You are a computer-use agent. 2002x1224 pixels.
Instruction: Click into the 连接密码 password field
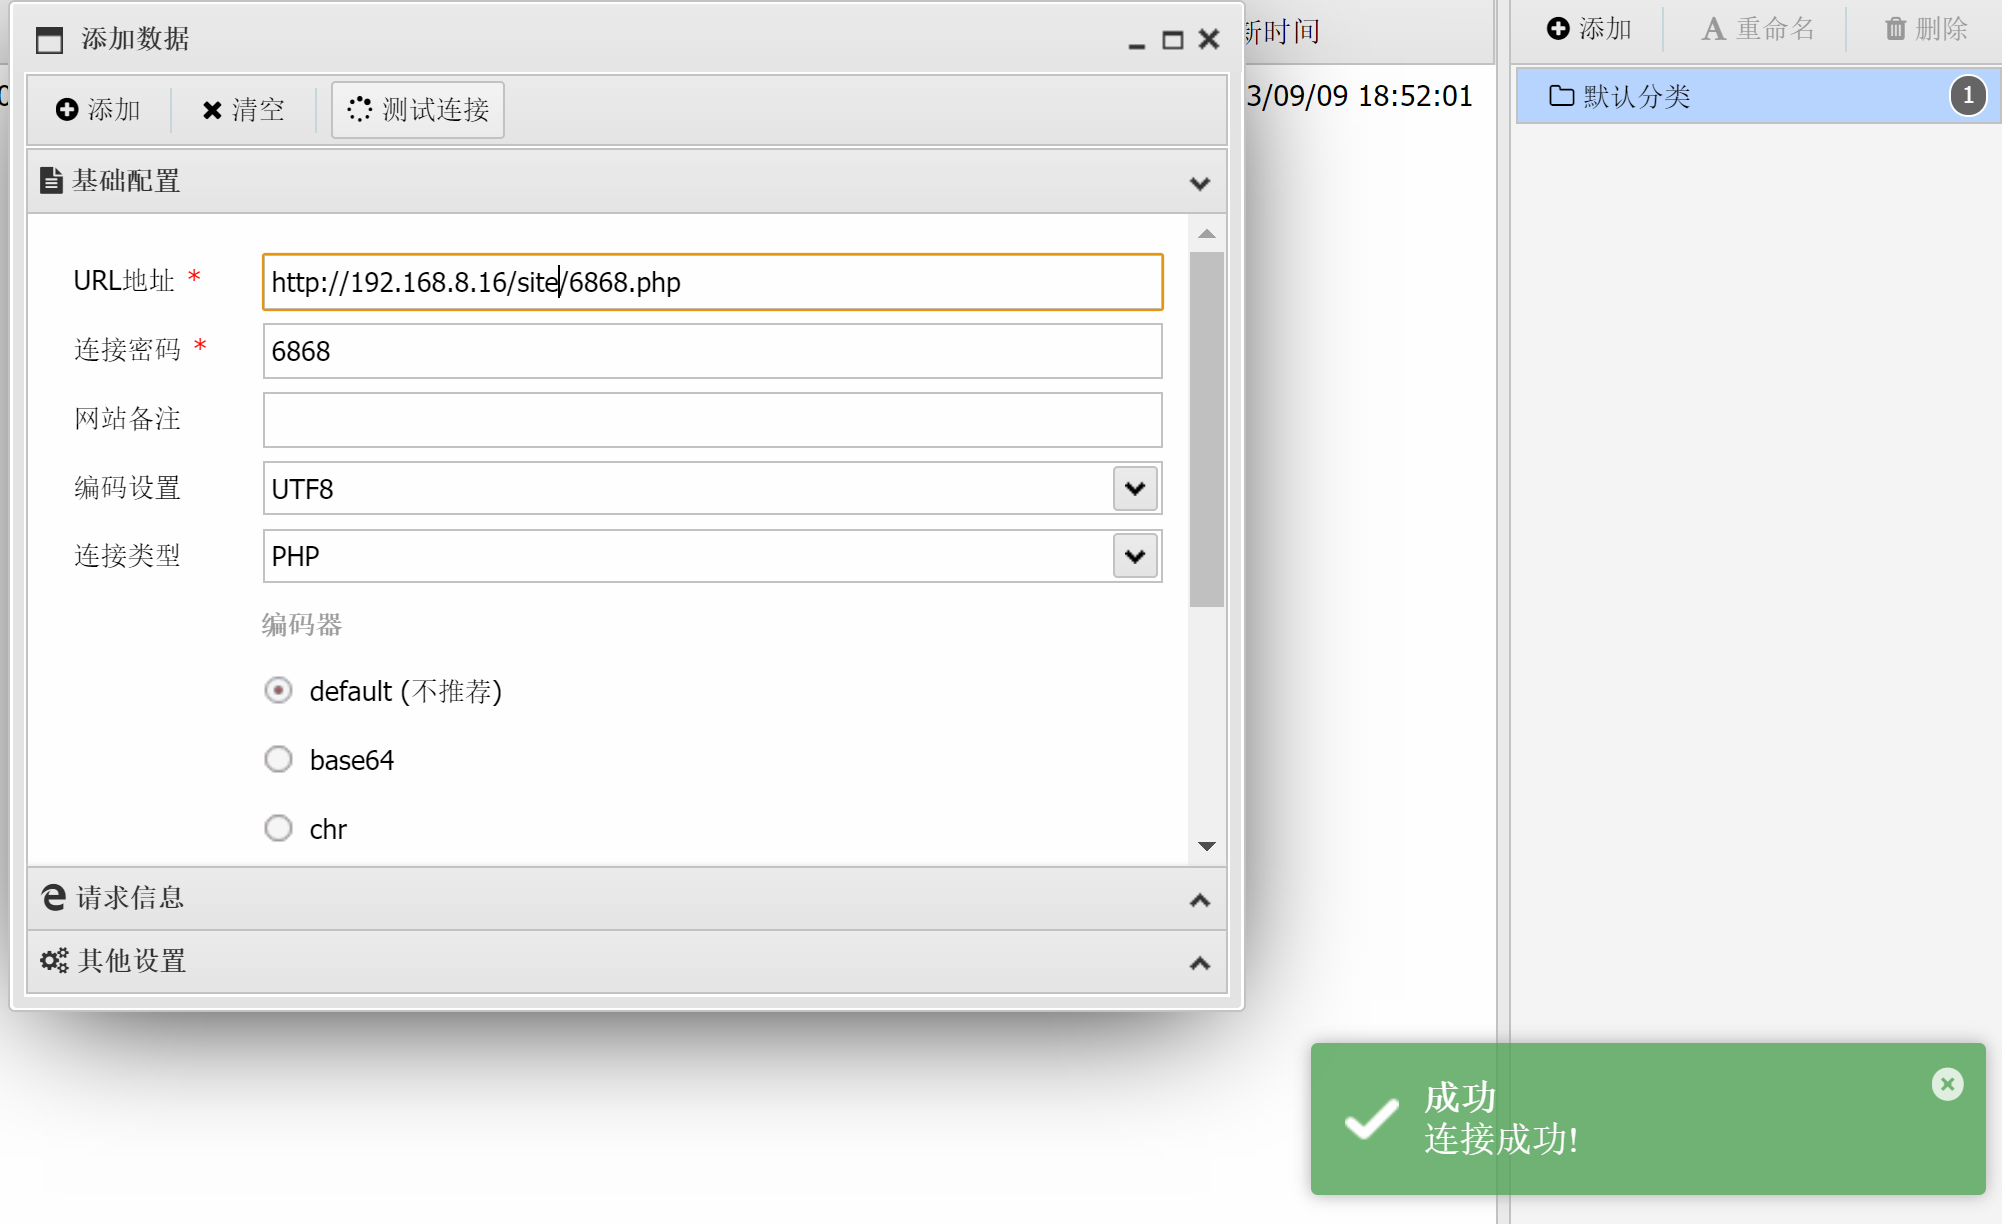tap(712, 351)
